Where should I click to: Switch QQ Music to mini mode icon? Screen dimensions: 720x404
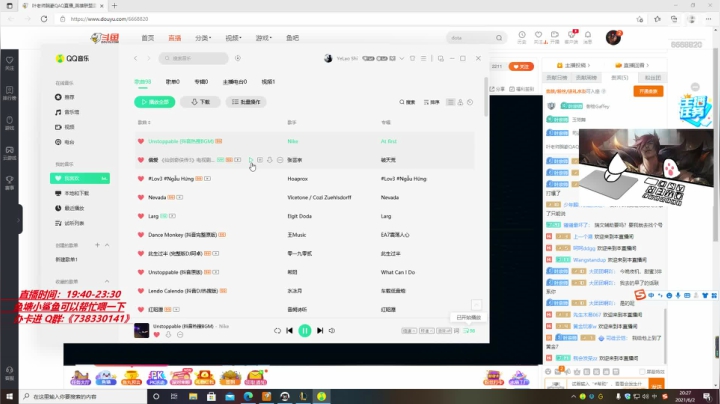coord(441,58)
